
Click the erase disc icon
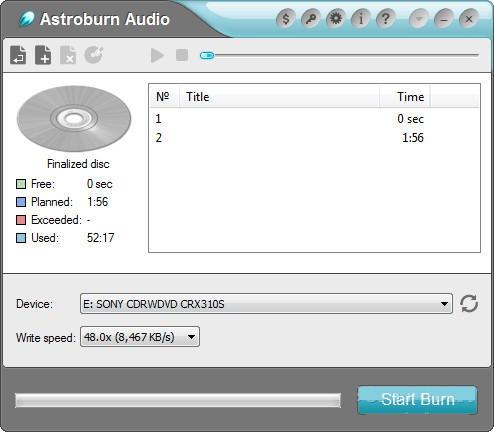coord(93,55)
